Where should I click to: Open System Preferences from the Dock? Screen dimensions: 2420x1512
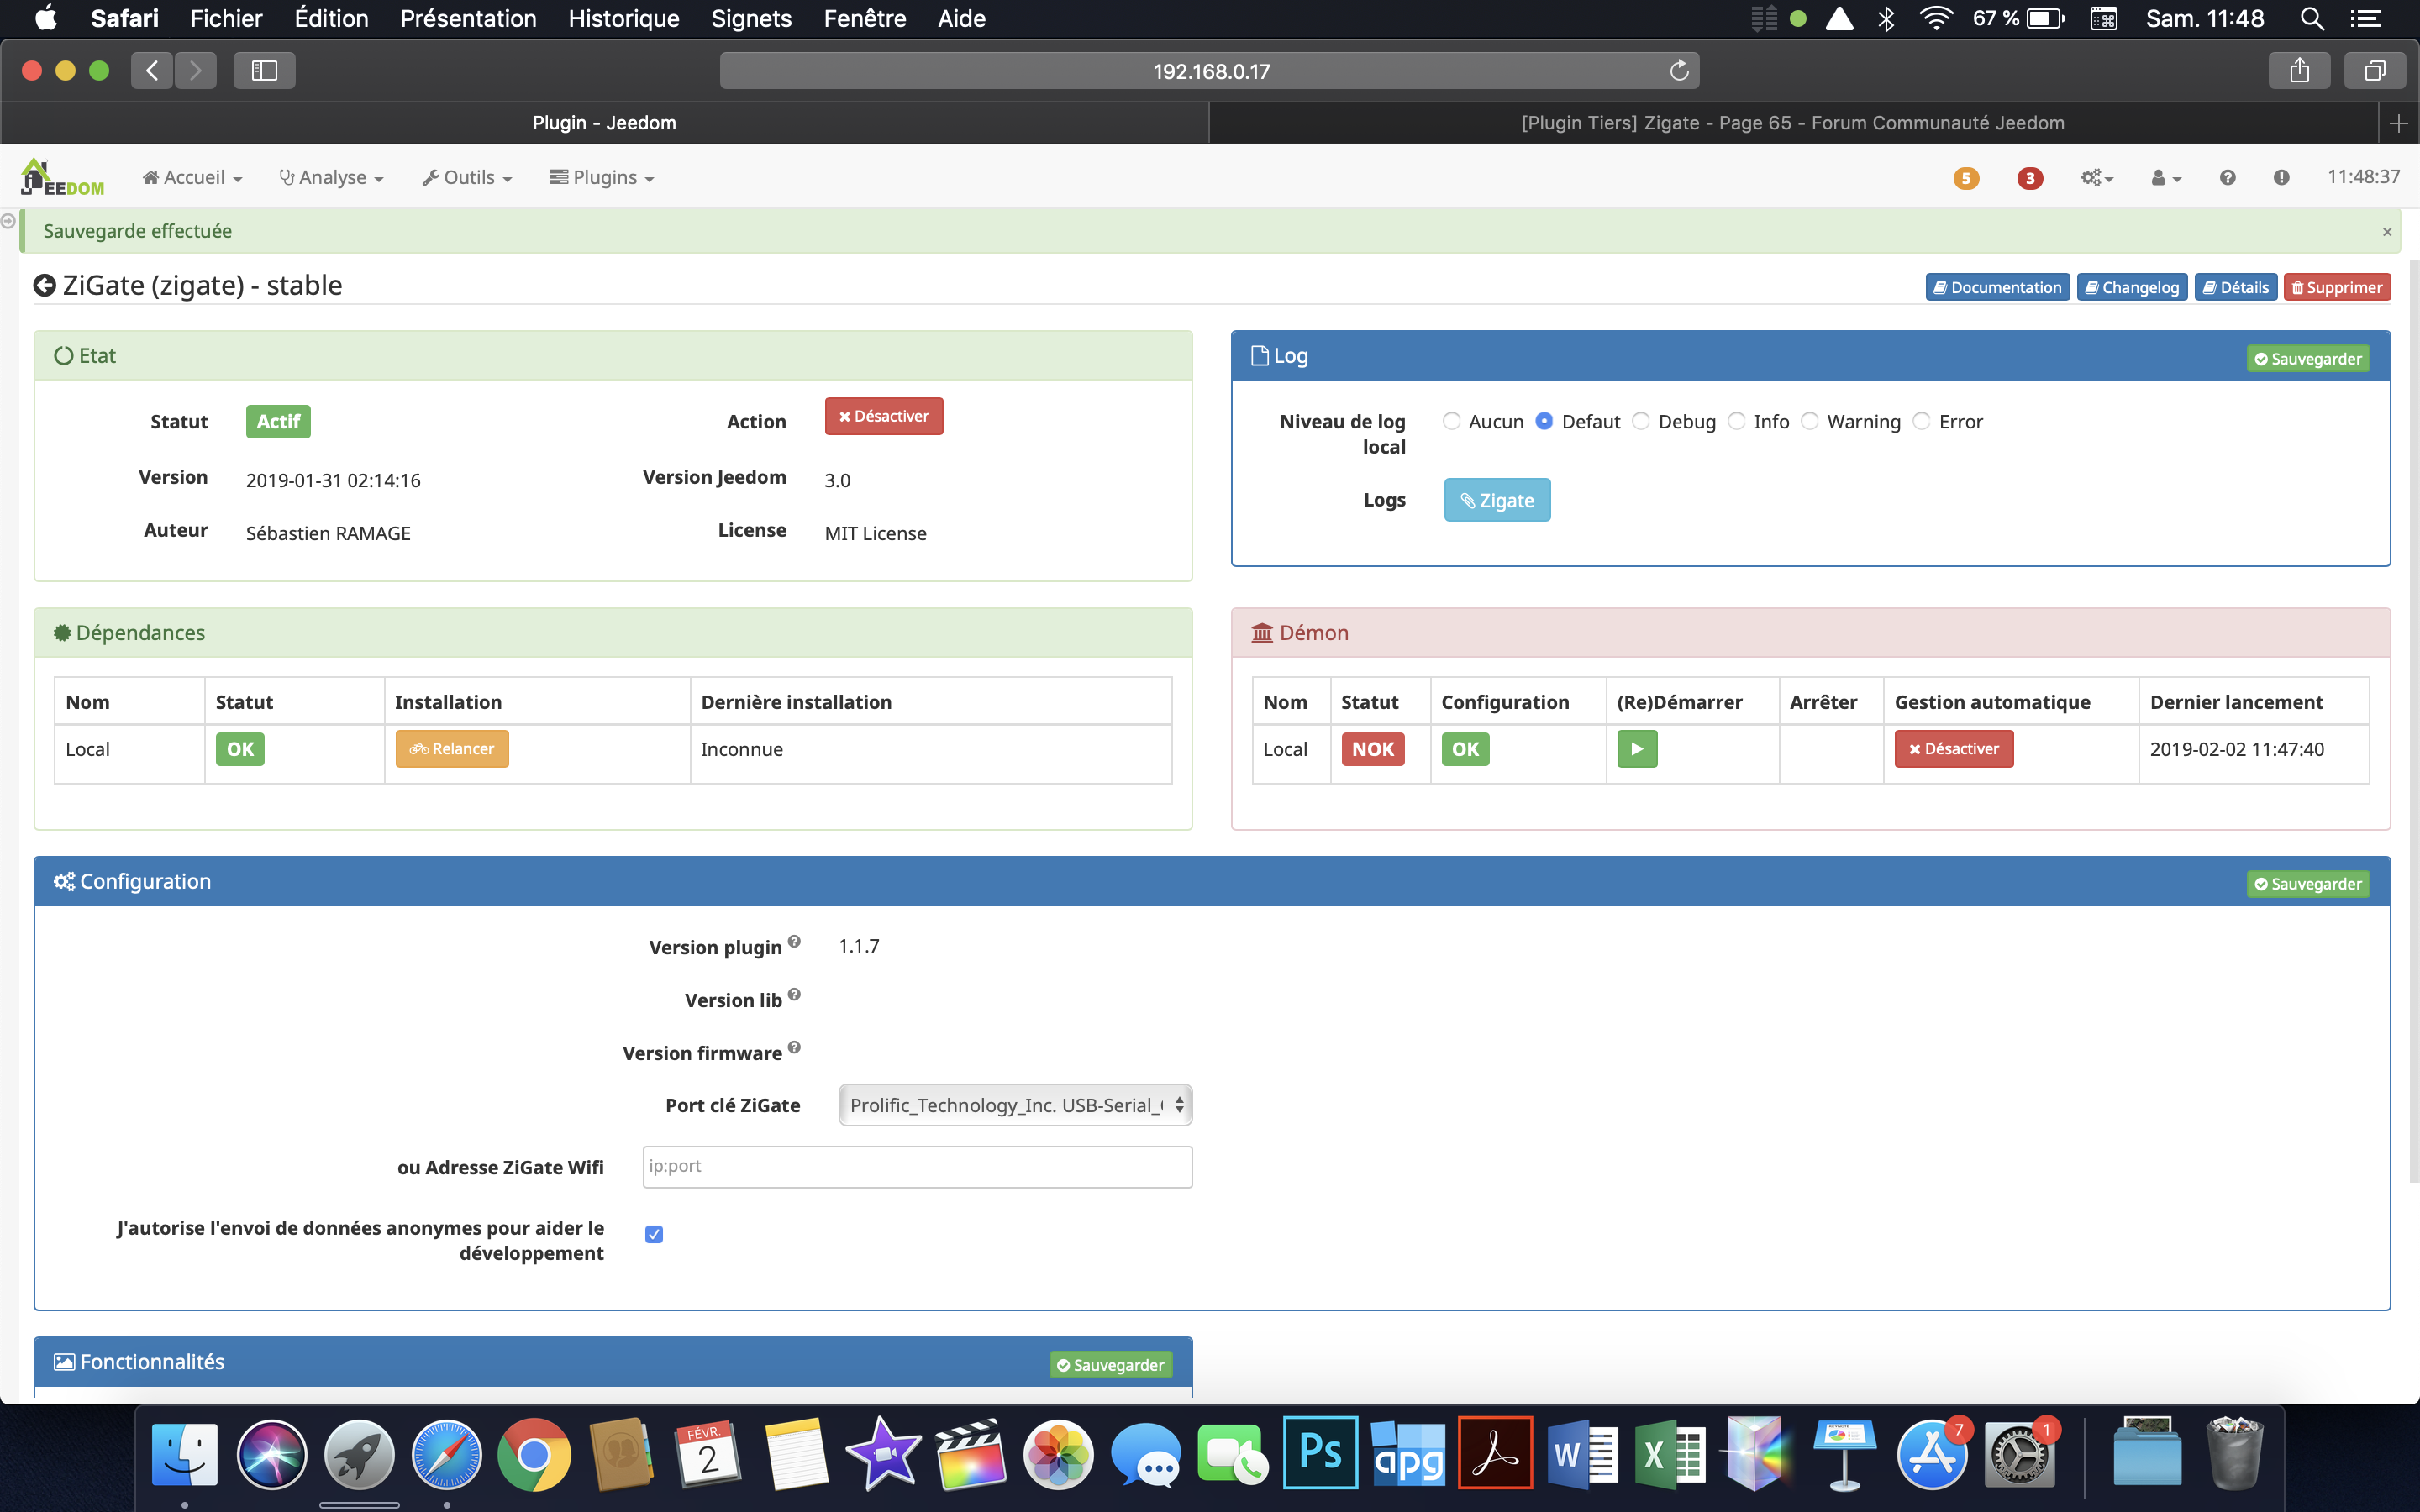(x=2018, y=1454)
